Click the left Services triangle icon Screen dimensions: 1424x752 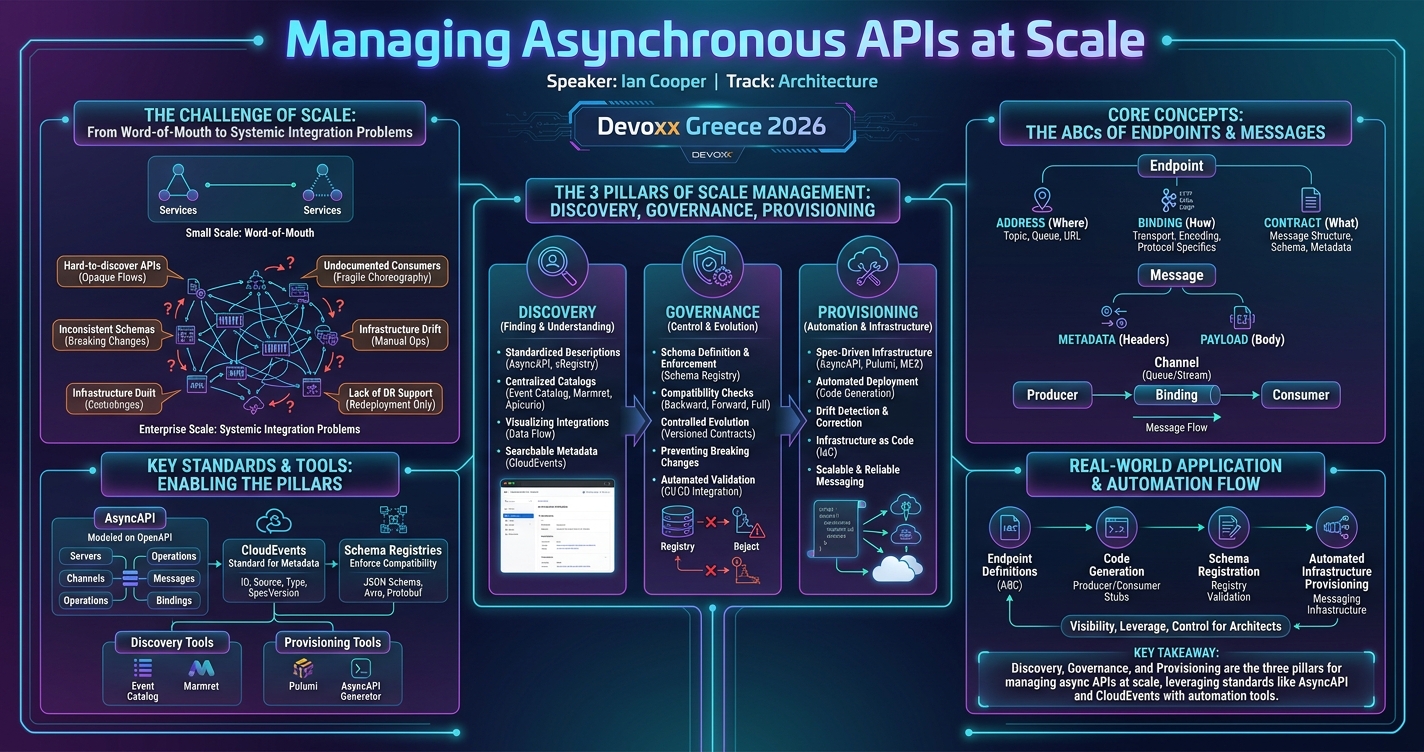[178, 184]
